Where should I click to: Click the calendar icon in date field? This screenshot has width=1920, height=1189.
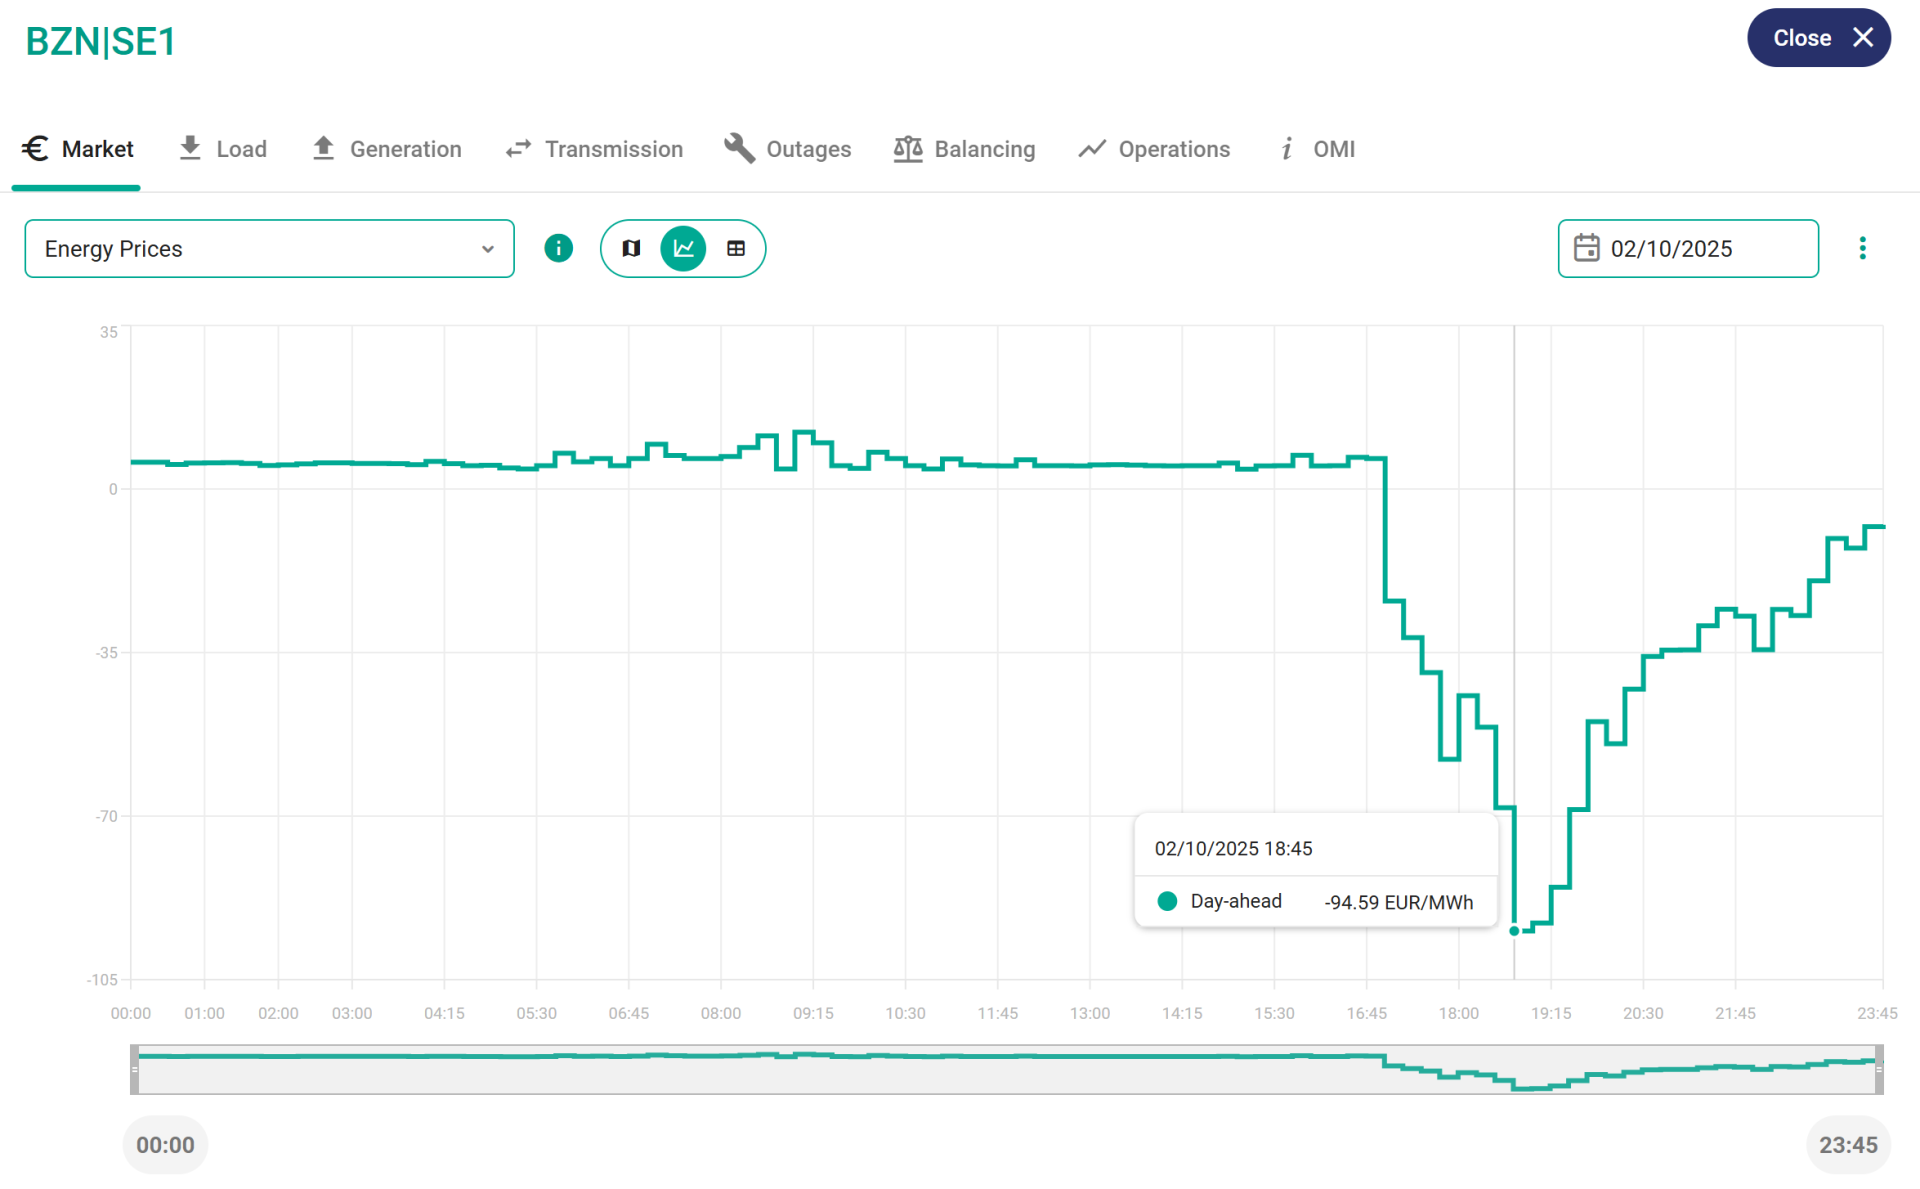coord(1587,248)
